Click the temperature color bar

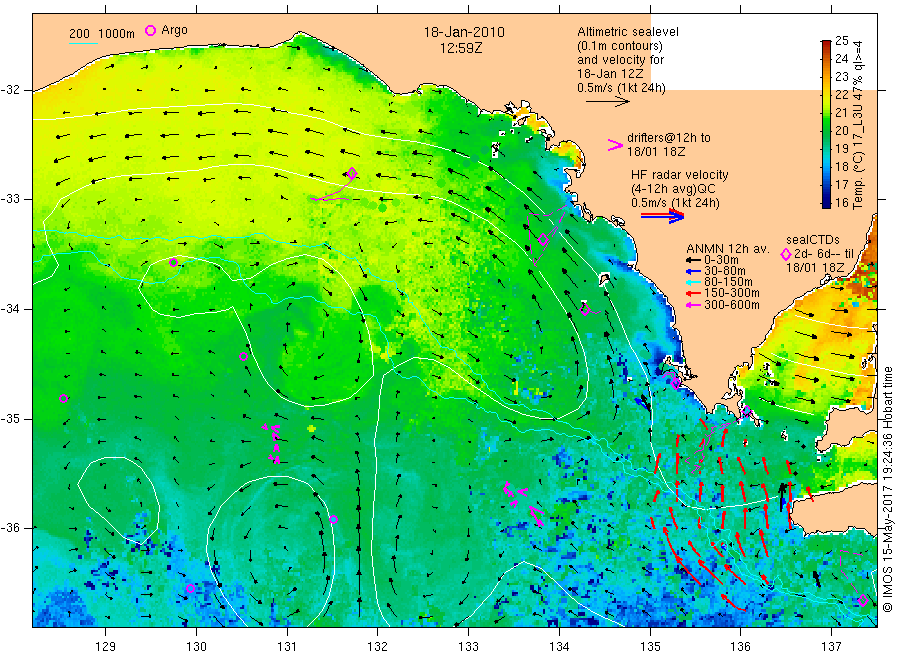[826, 123]
